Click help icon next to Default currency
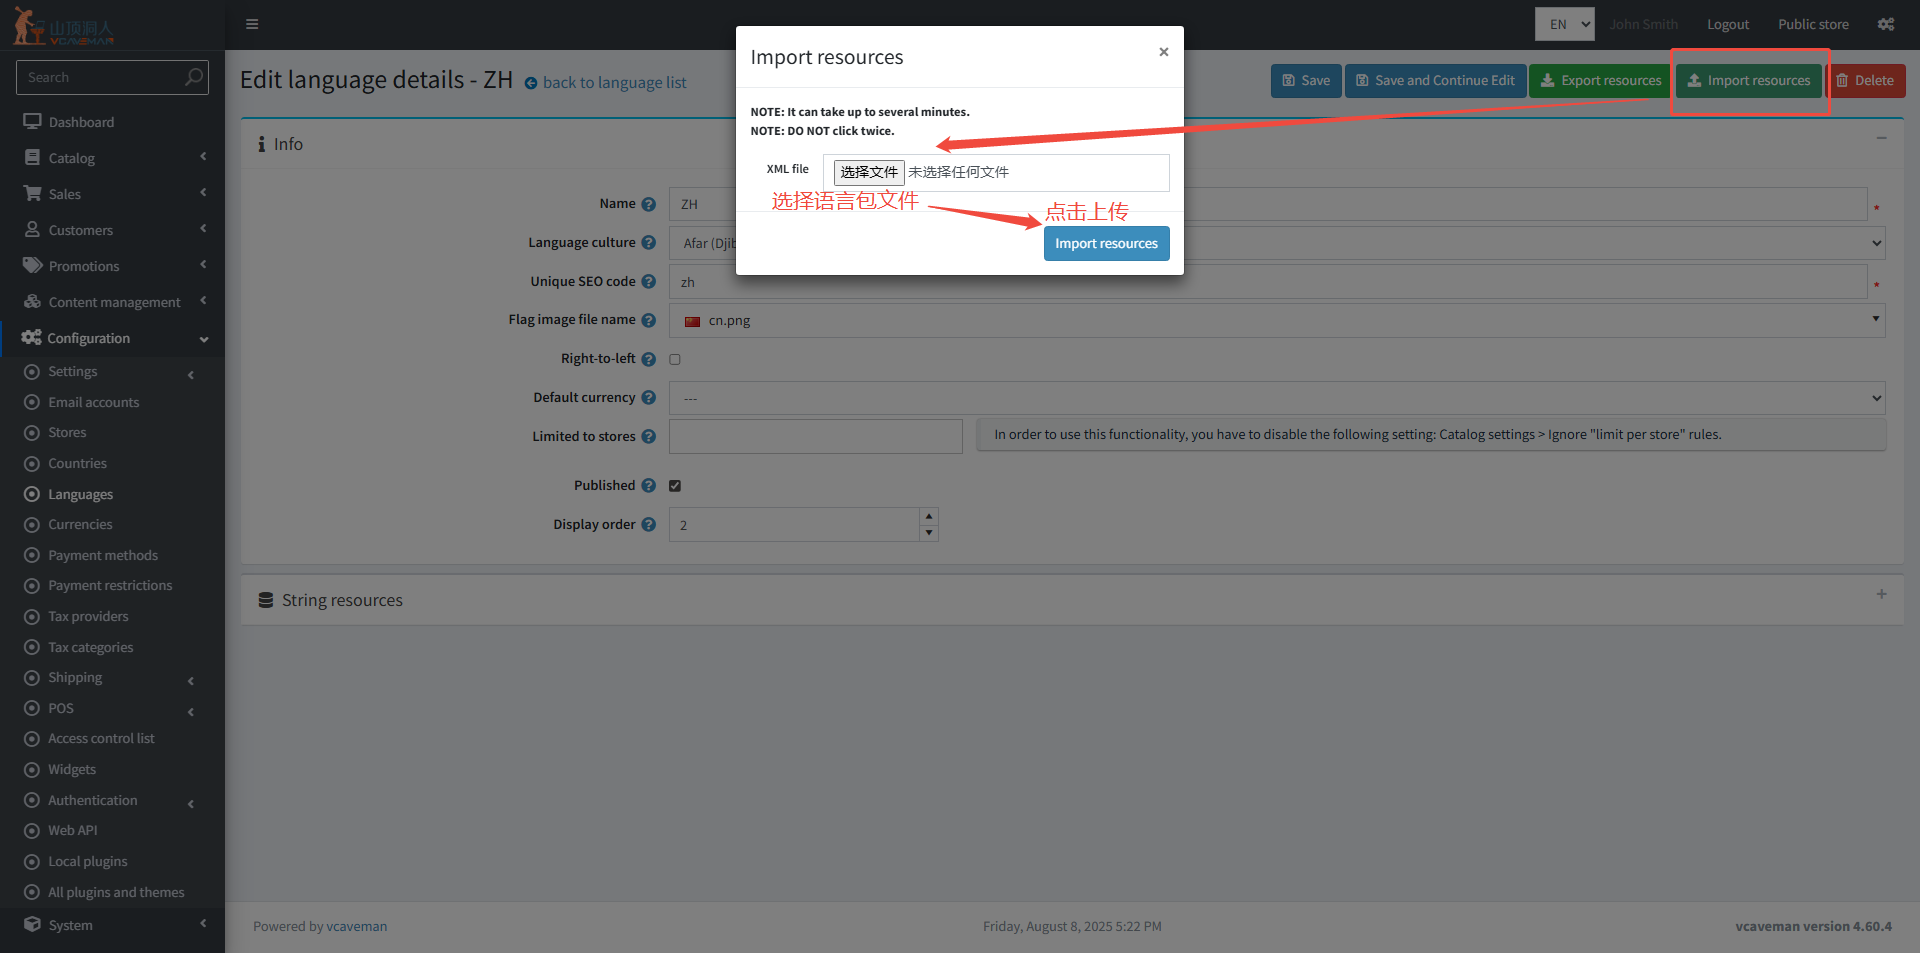This screenshot has height=953, width=1920. 648,398
